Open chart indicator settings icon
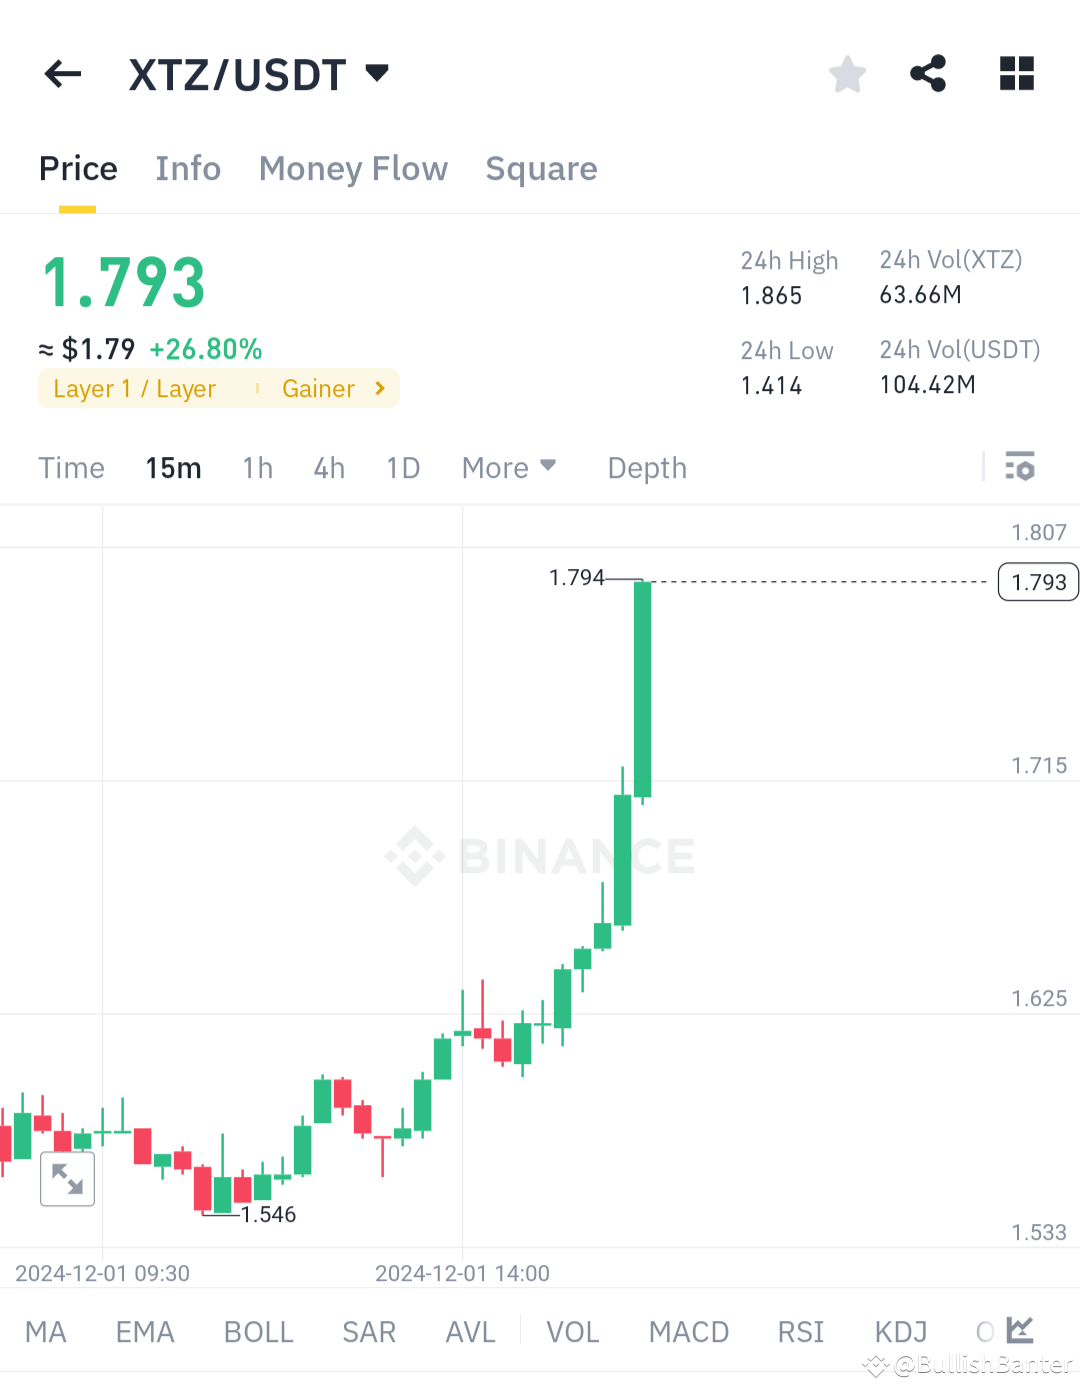Viewport: 1080px width, 1387px height. 1019,467
